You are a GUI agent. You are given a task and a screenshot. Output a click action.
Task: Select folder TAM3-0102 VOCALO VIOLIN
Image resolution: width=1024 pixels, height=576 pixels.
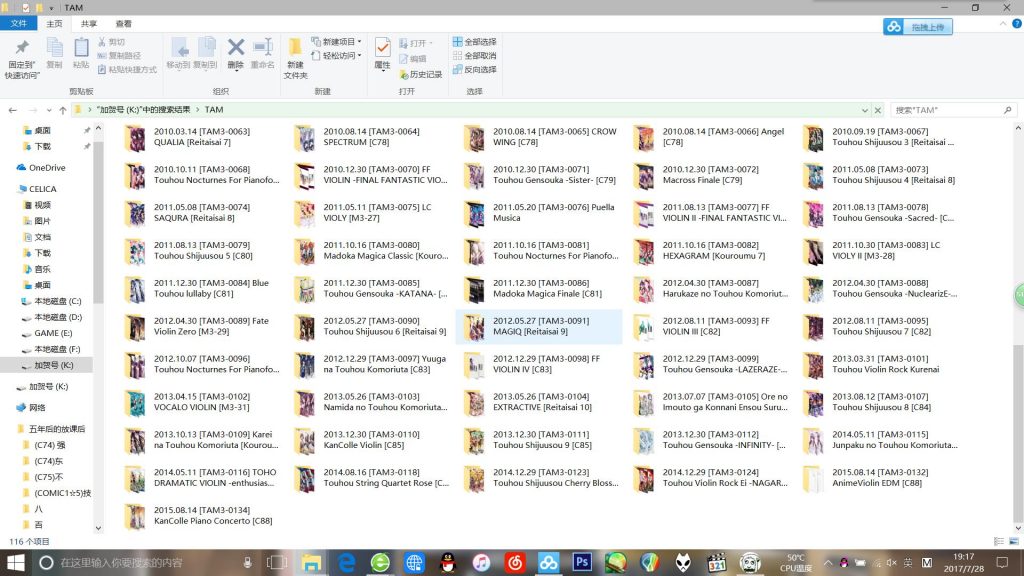pyautogui.click(x=202, y=402)
